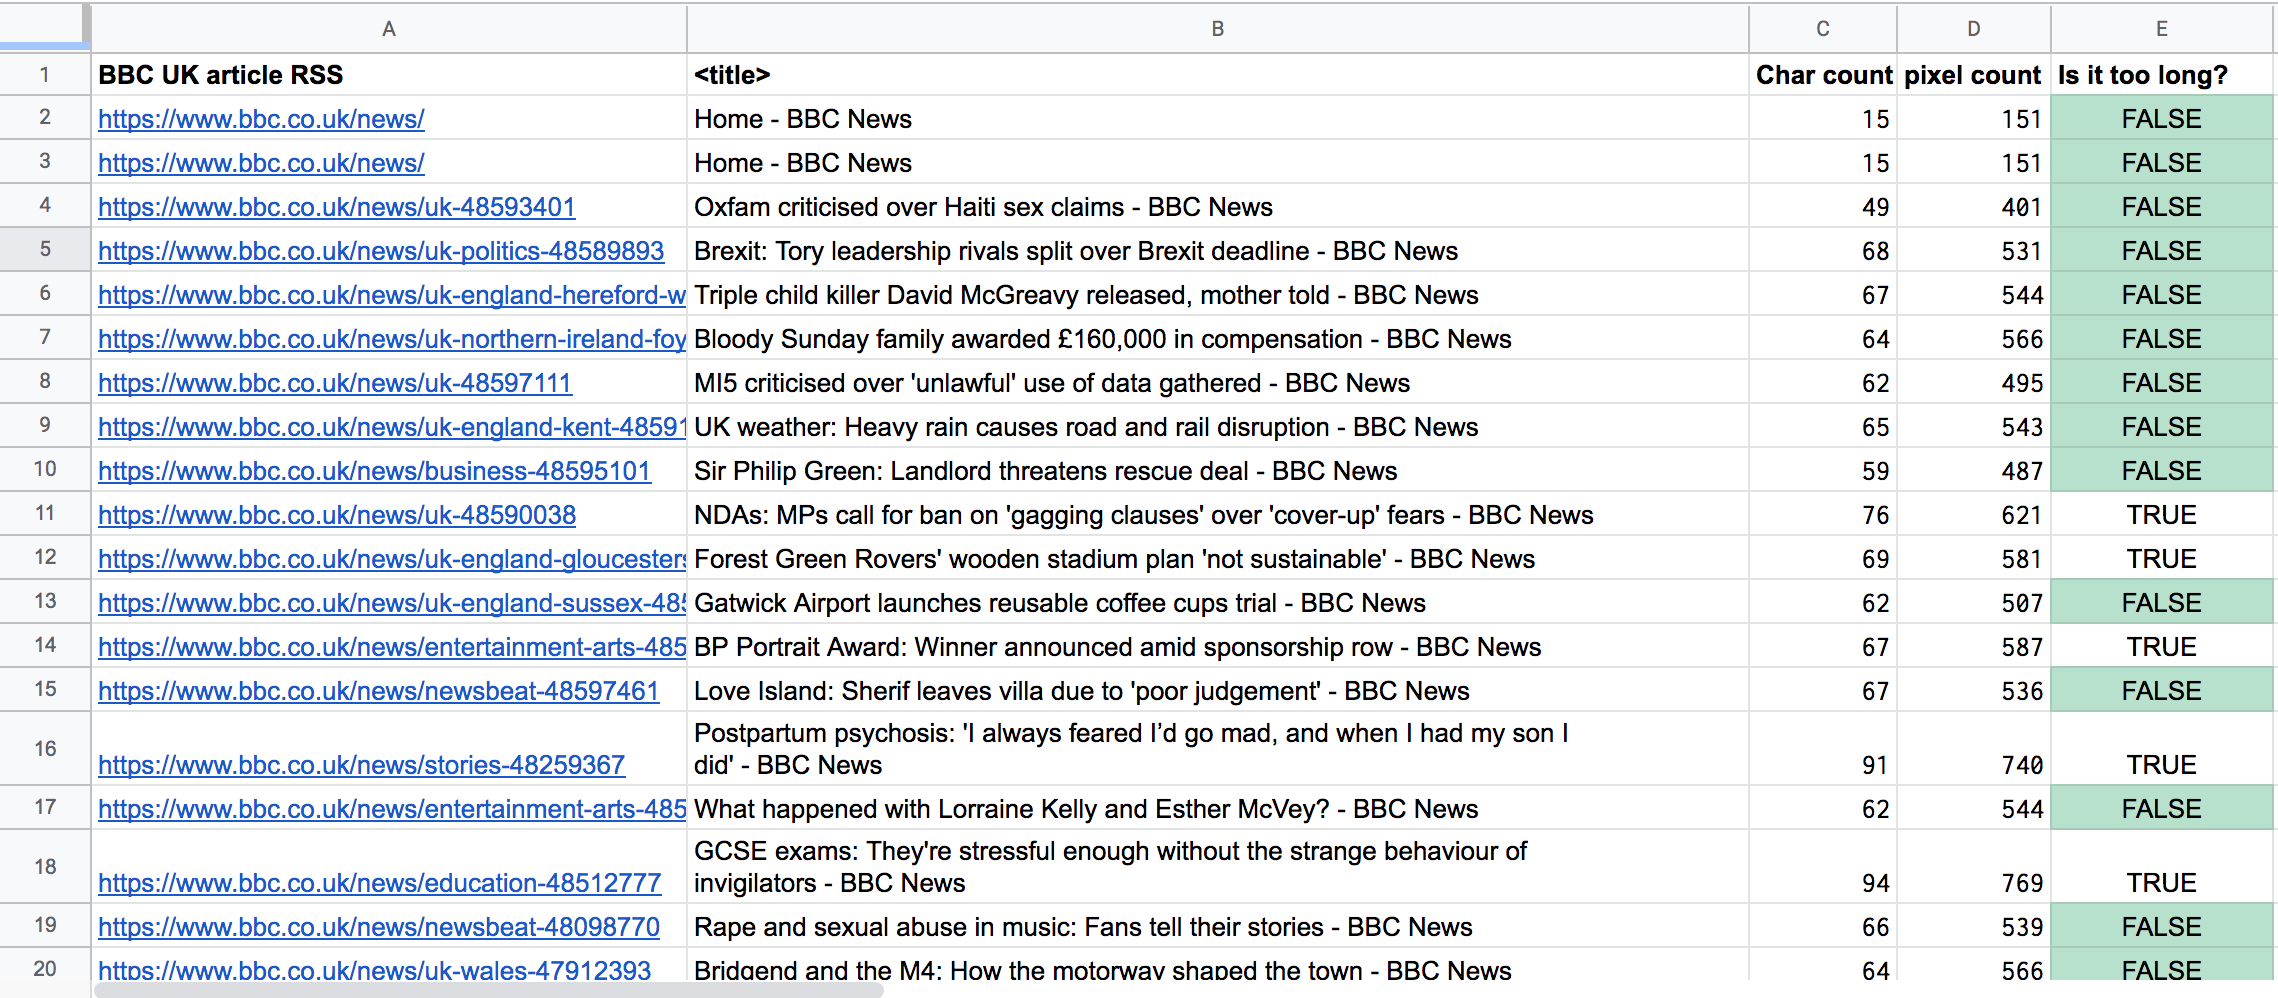This screenshot has width=2278, height=998.
Task: Select 'Sir Philip Green' title cell
Action: (x=1217, y=470)
